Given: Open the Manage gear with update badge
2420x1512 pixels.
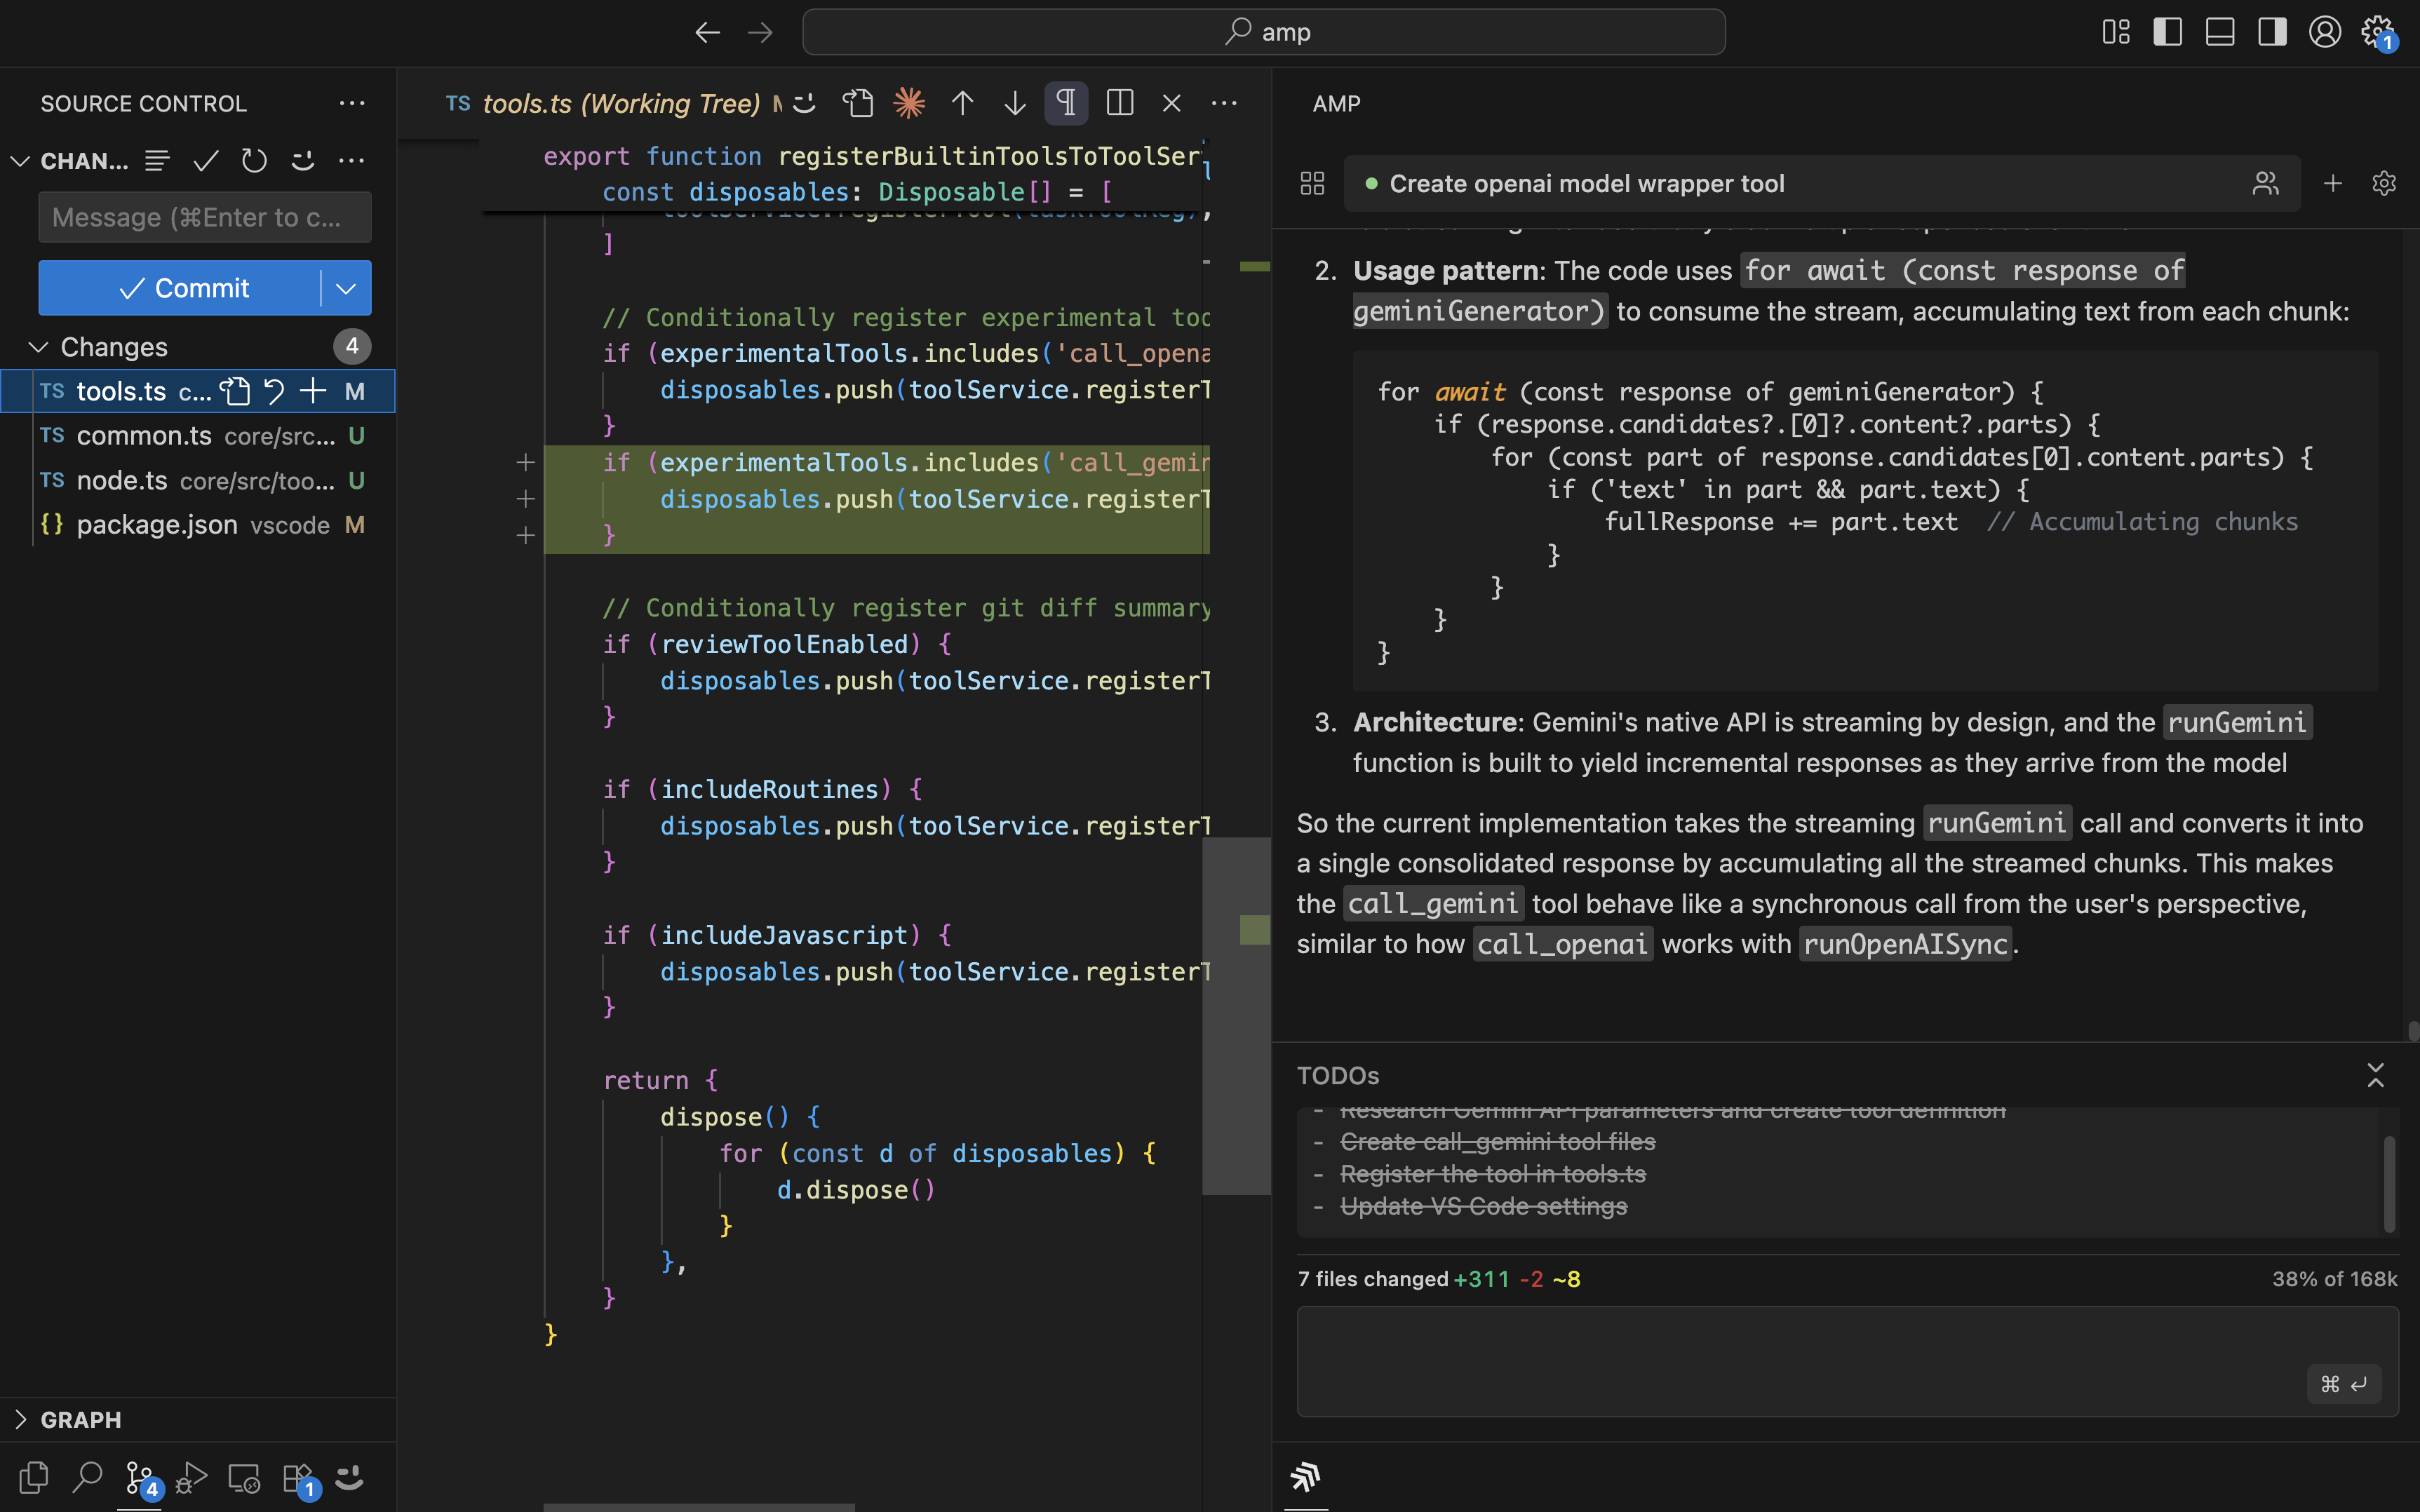Looking at the screenshot, I should 2379,32.
